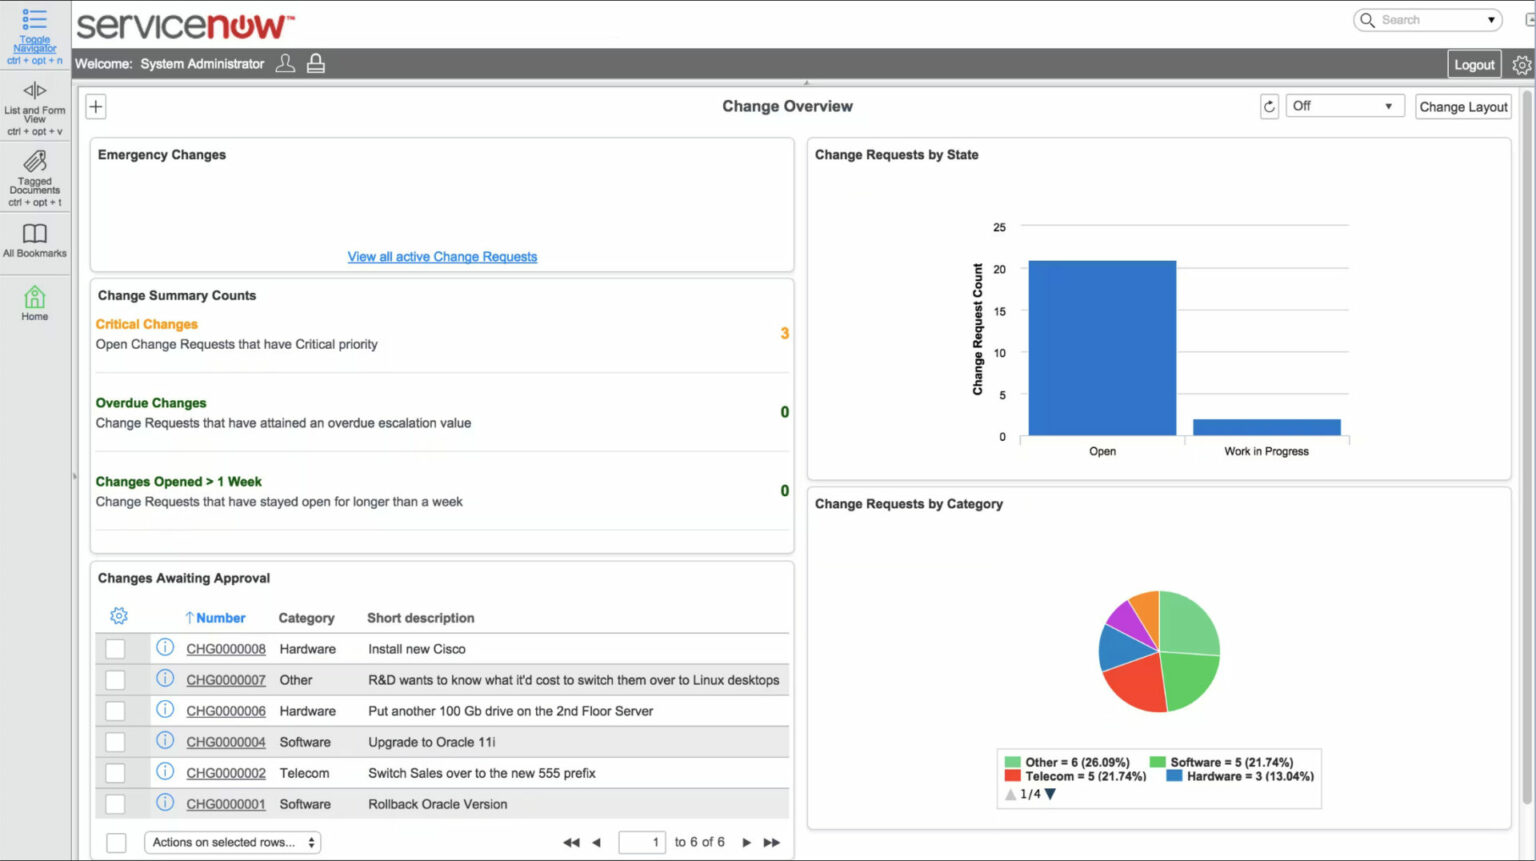The width and height of the screenshot is (1536, 861).
Task: Open the refresh interval dropdown showing Off
Action: [1344, 105]
